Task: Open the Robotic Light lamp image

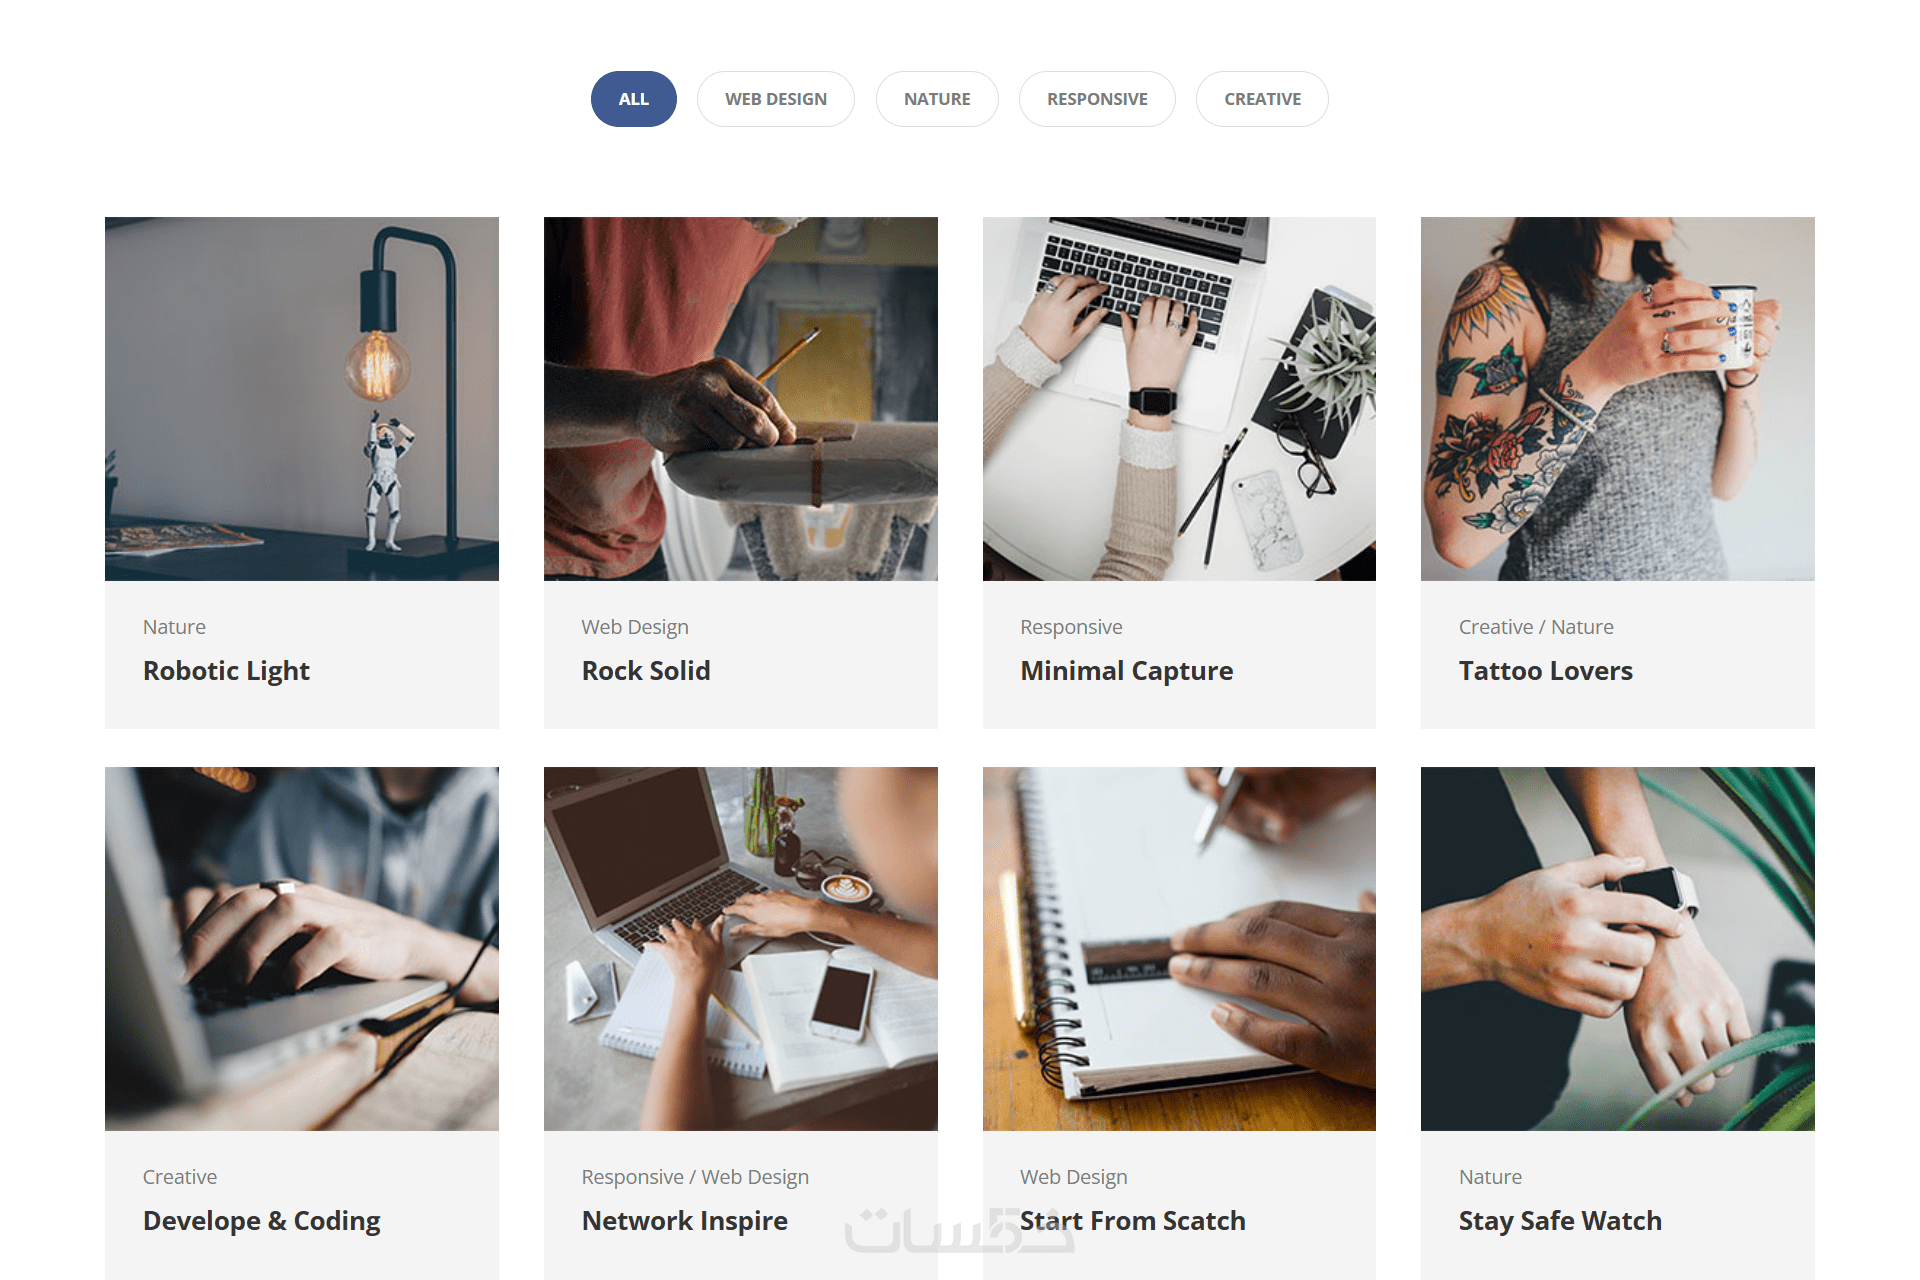Action: click(x=302, y=399)
